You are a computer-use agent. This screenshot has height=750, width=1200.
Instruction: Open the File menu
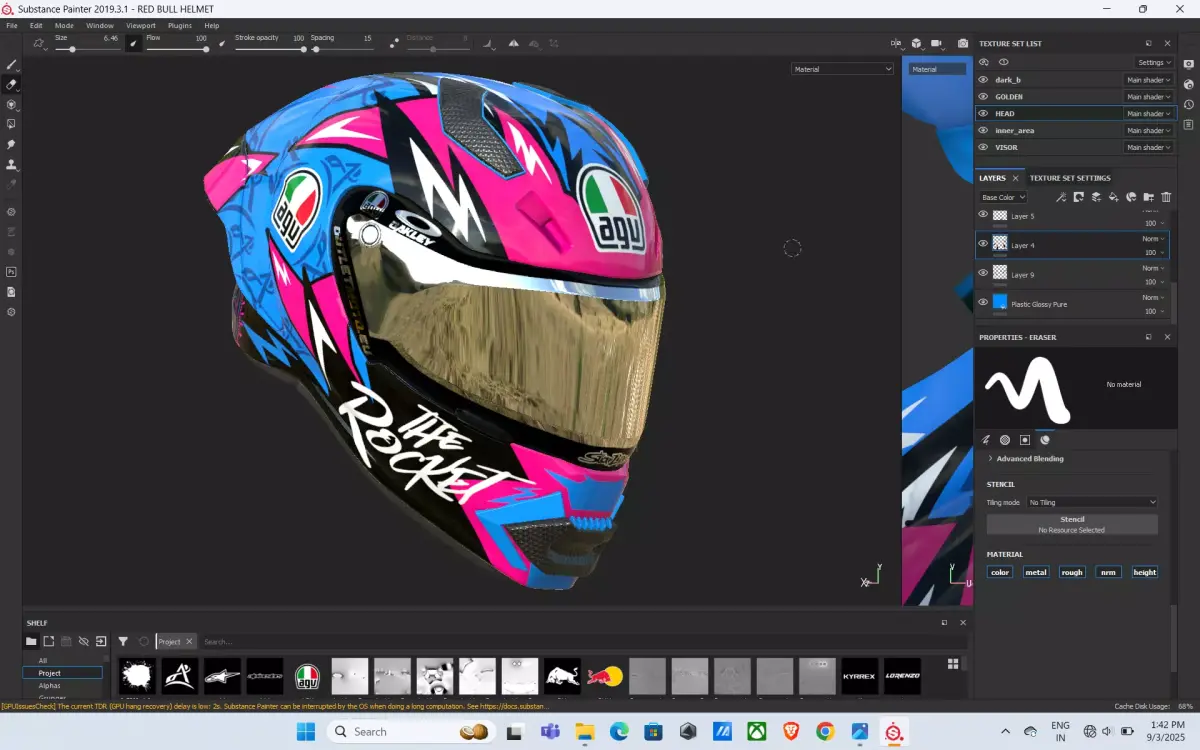[x=12, y=25]
